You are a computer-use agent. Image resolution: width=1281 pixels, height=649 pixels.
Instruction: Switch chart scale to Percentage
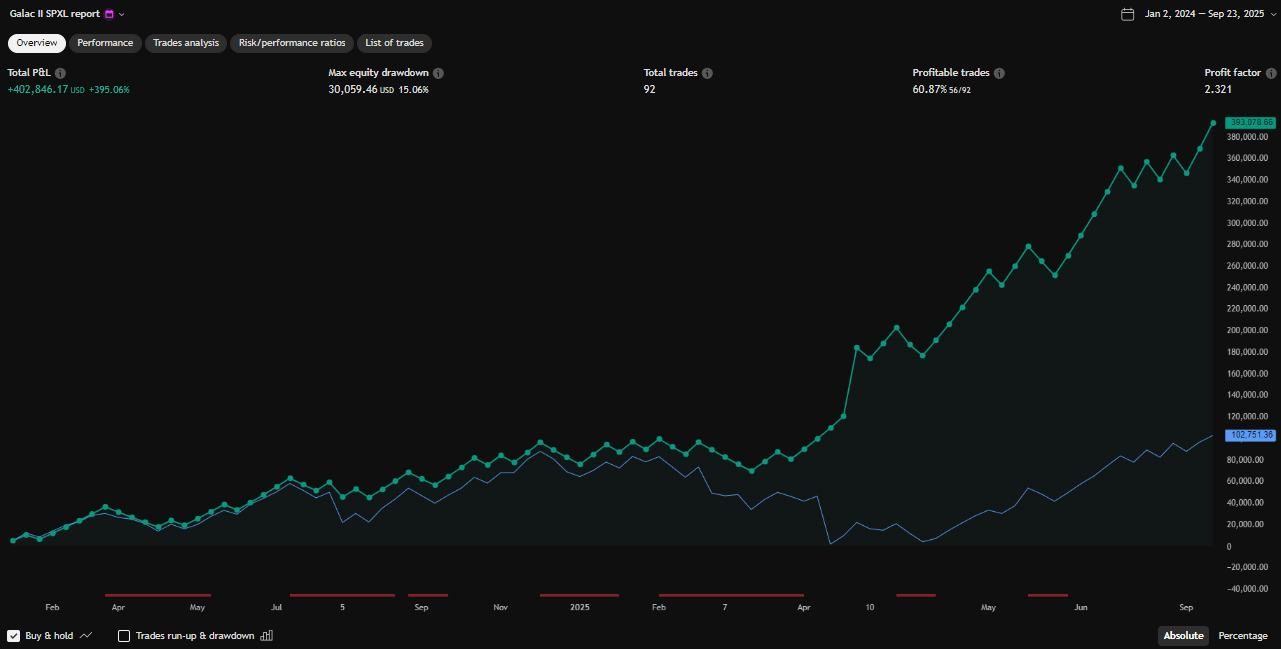1242,636
